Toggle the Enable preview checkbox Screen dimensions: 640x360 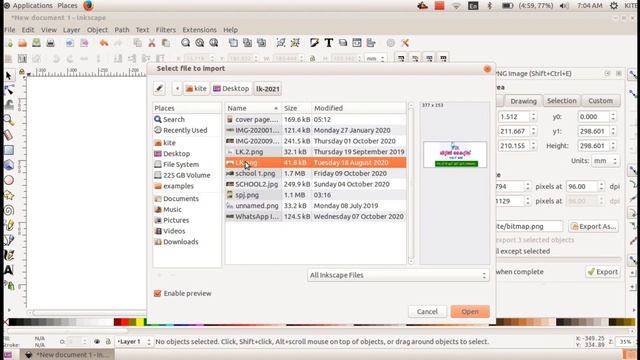pos(158,293)
